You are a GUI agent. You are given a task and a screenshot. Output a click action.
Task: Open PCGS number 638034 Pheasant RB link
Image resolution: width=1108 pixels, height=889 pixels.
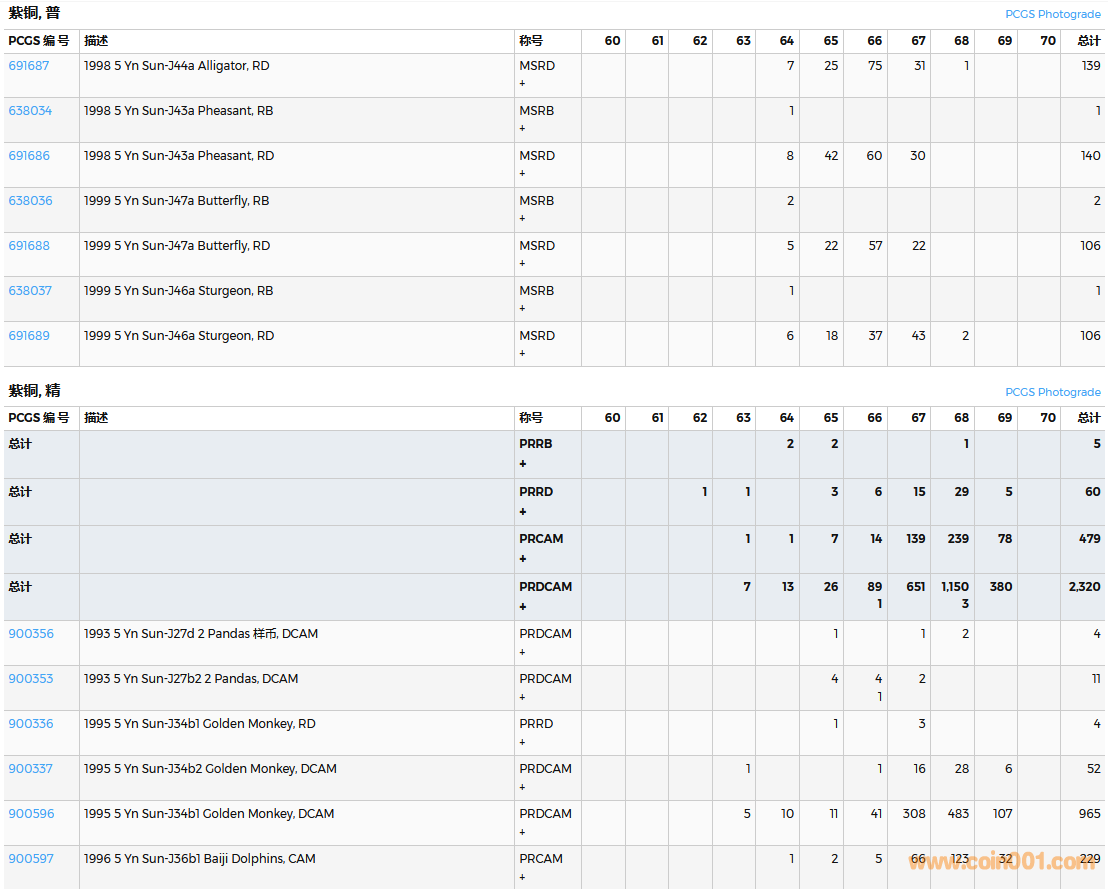pos(30,111)
